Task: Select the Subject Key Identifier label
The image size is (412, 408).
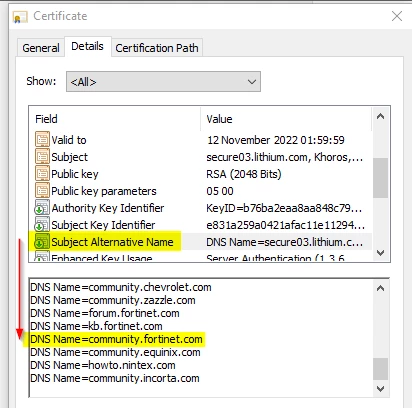Action: click(103, 225)
